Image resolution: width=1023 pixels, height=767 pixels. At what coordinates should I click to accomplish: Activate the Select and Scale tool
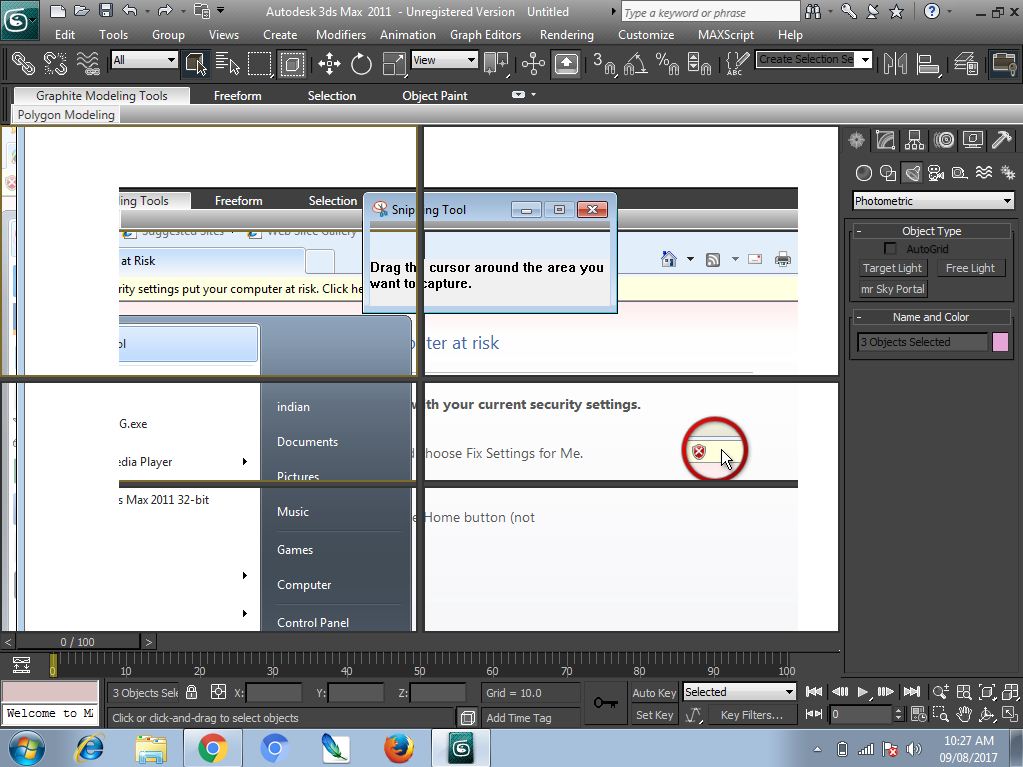coord(393,63)
